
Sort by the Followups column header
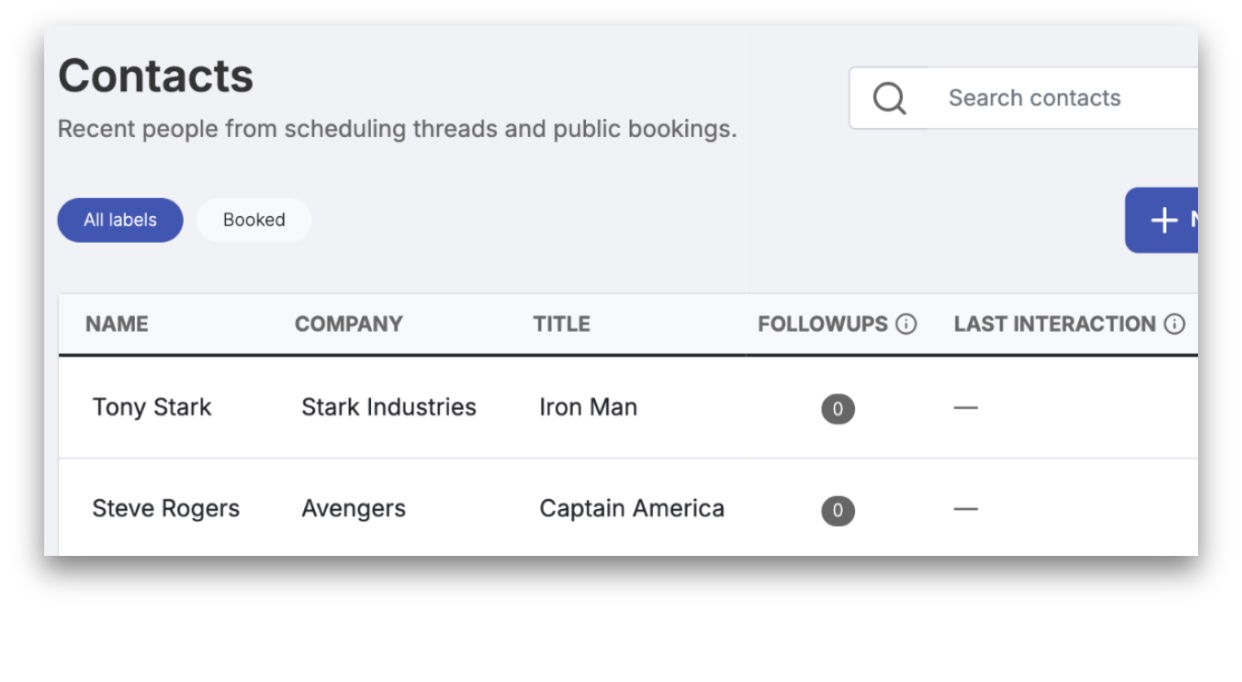822,324
